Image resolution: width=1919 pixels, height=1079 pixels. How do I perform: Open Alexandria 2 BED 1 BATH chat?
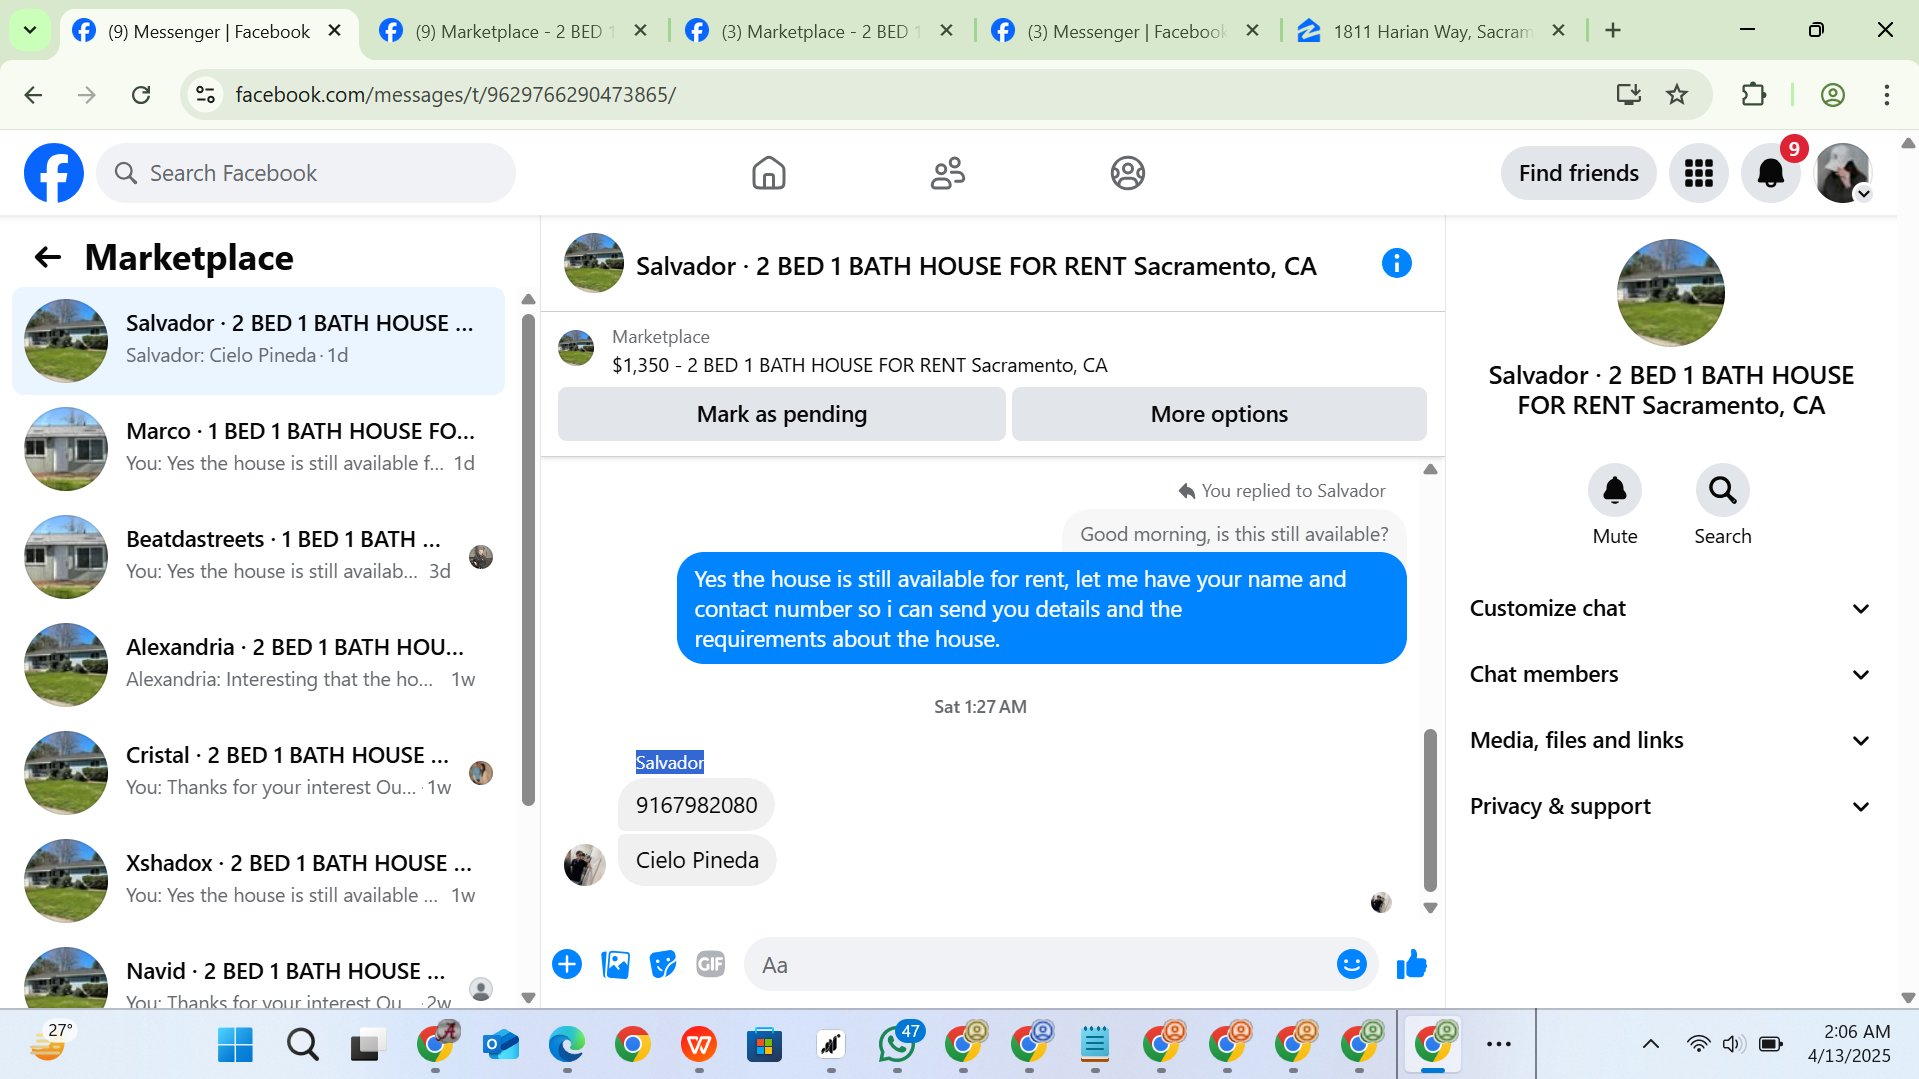[x=258, y=664]
